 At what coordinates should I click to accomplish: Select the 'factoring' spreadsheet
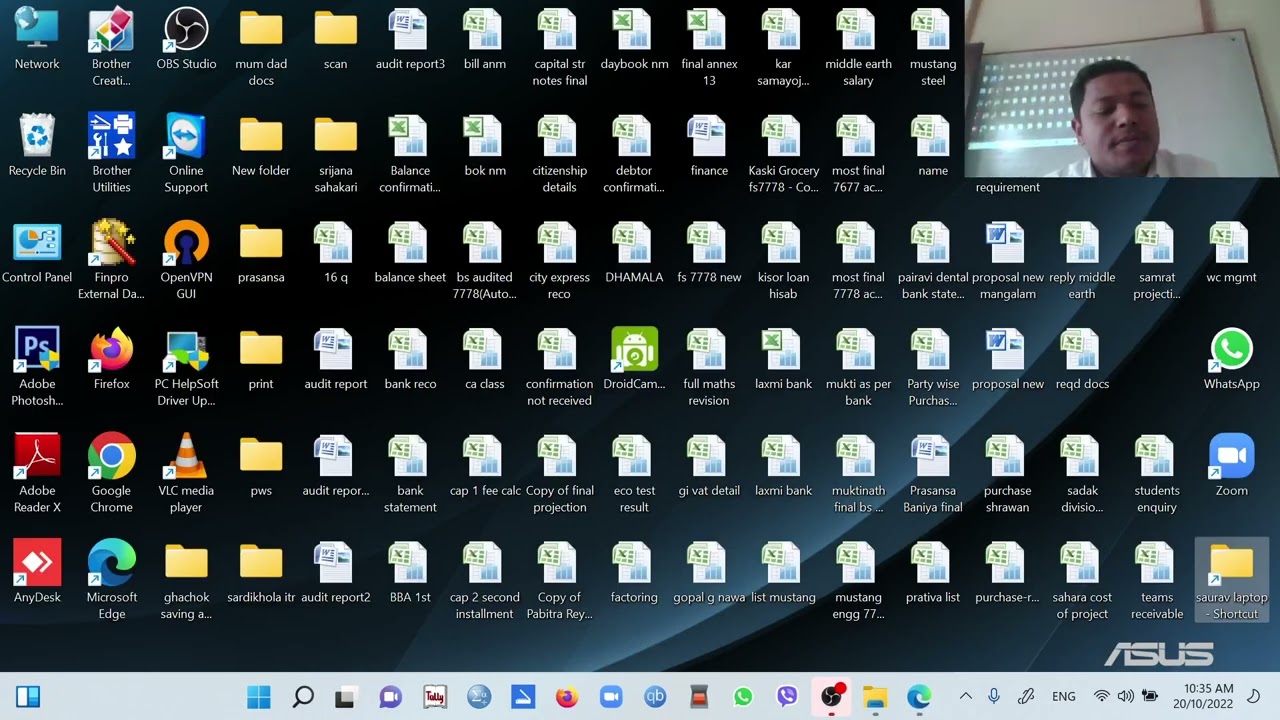tap(634, 573)
